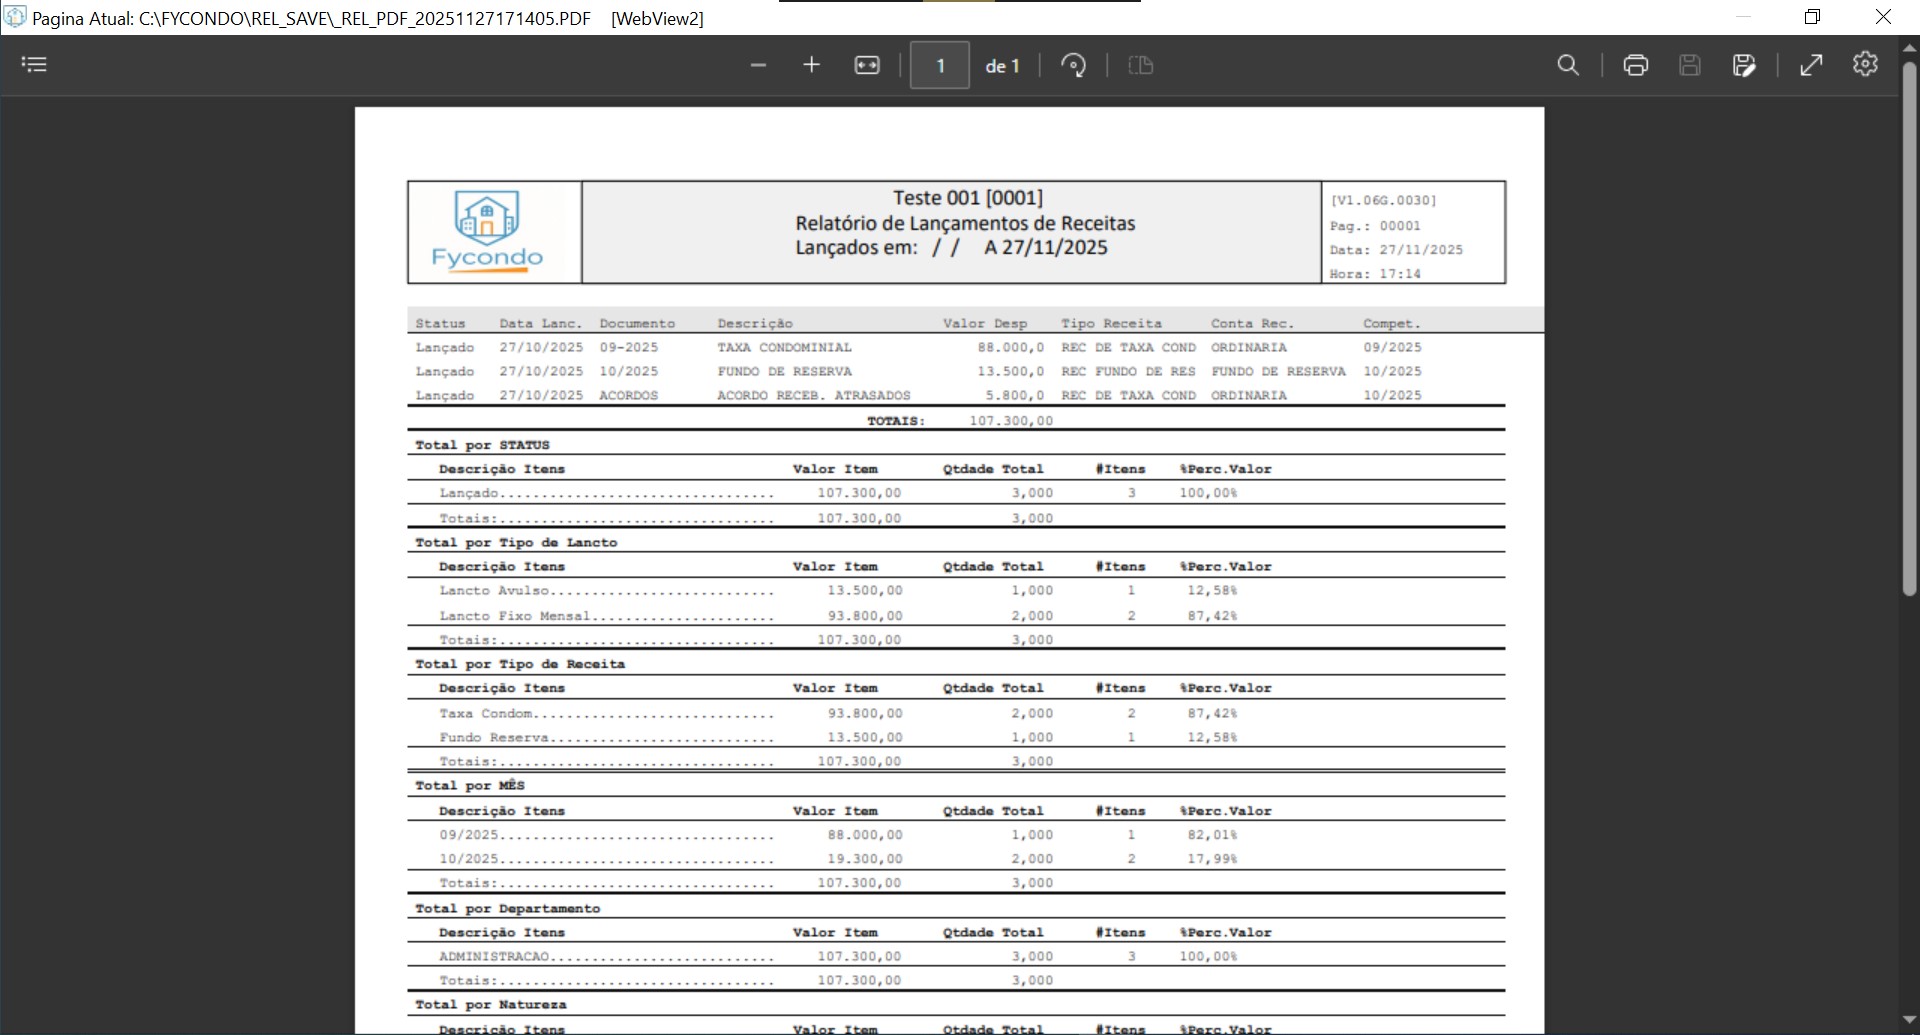Restore down the window
Screen dimensions: 1920x1035
pyautogui.click(x=1812, y=17)
